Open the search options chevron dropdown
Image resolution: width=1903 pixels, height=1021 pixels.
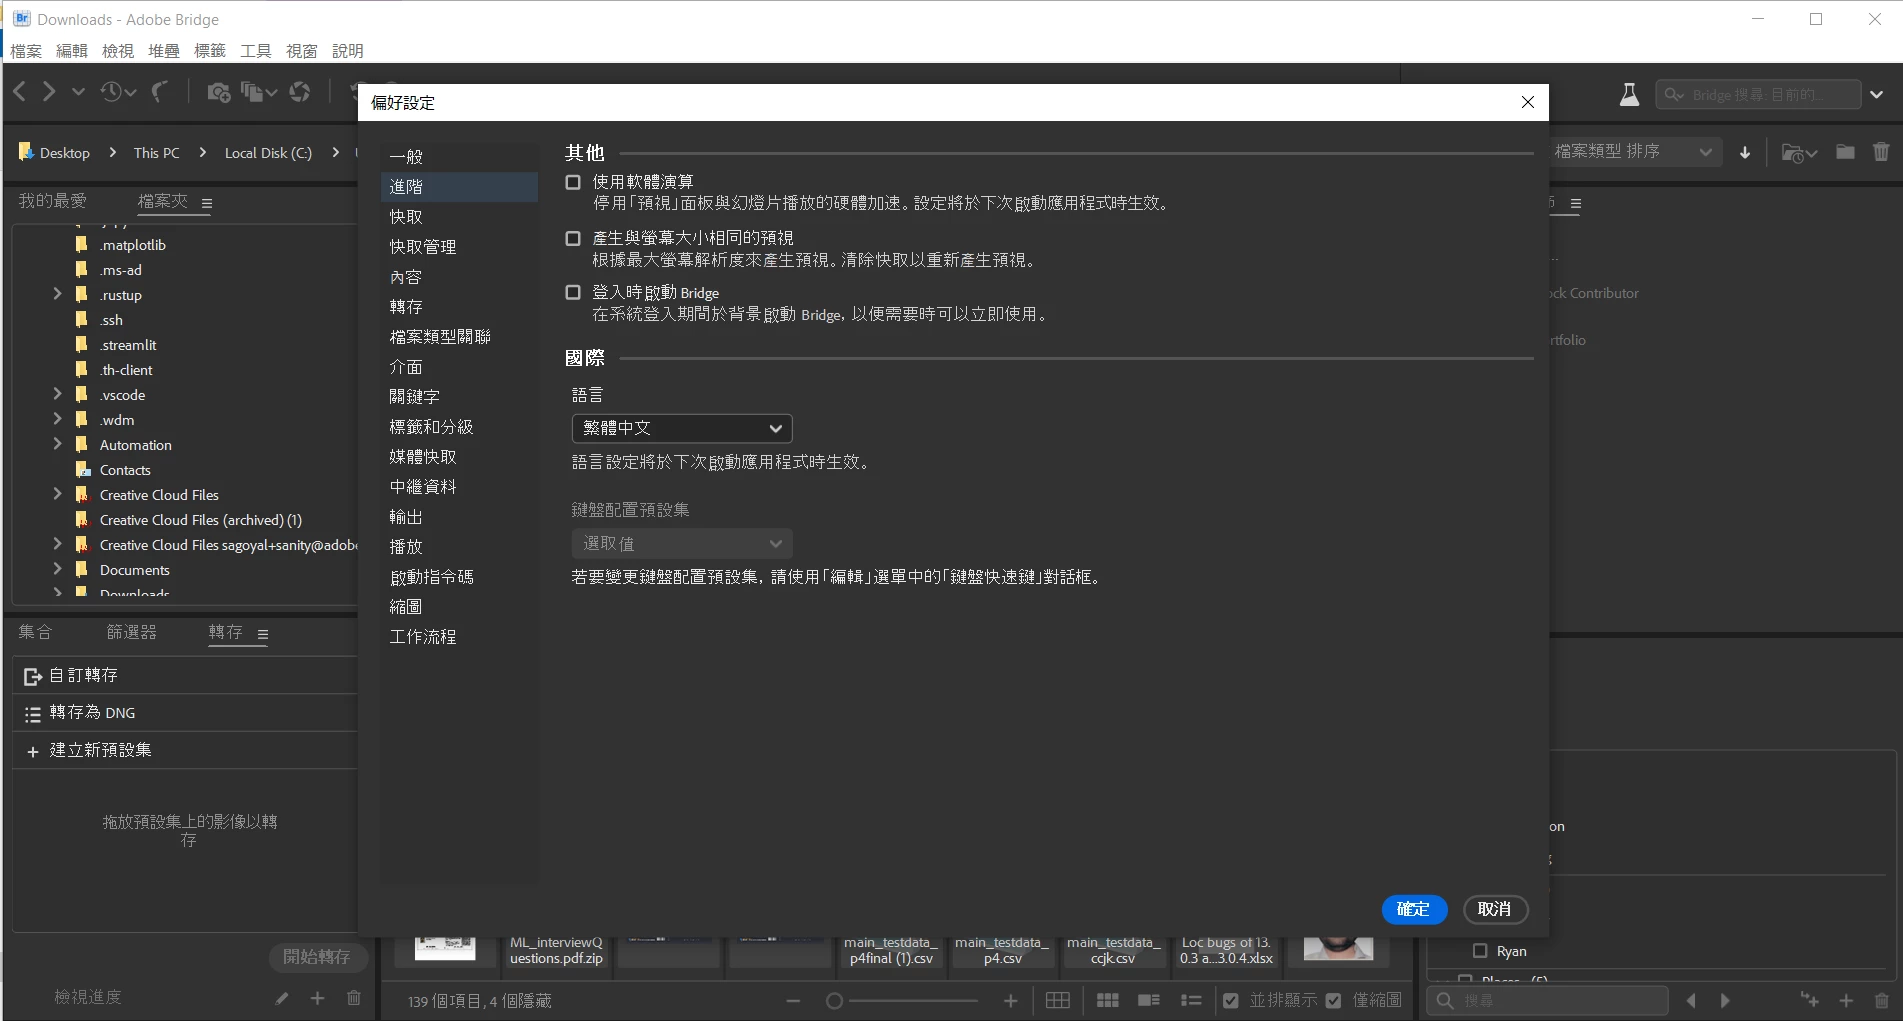tap(1877, 95)
